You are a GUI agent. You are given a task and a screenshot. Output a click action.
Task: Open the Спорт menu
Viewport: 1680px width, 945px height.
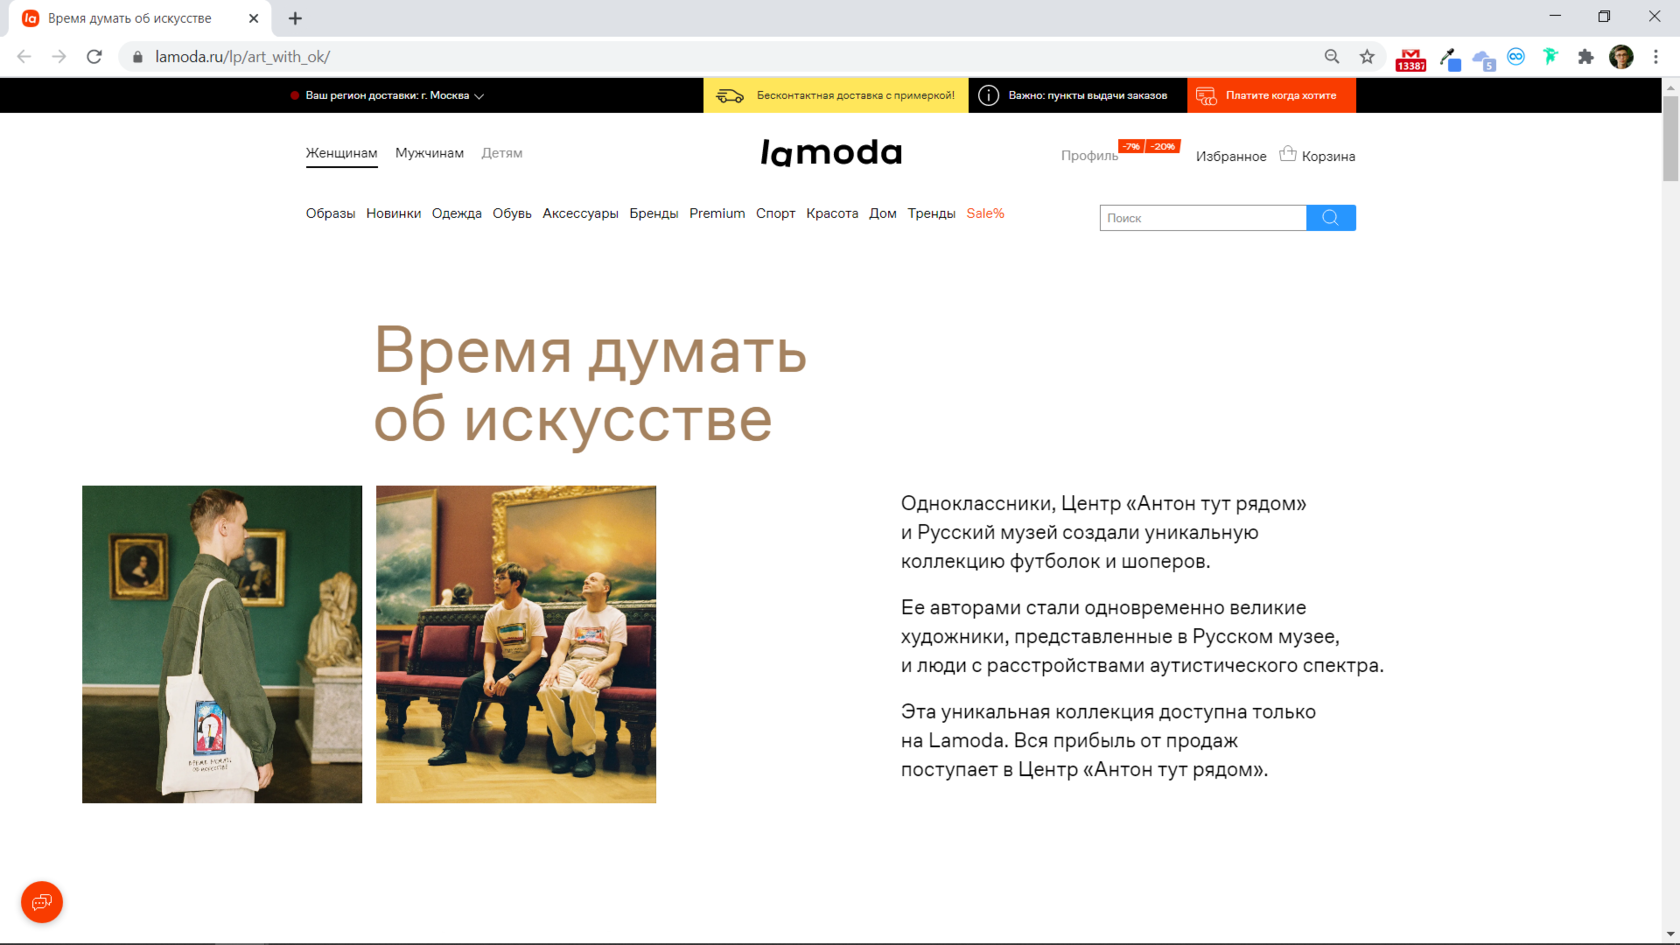(776, 214)
